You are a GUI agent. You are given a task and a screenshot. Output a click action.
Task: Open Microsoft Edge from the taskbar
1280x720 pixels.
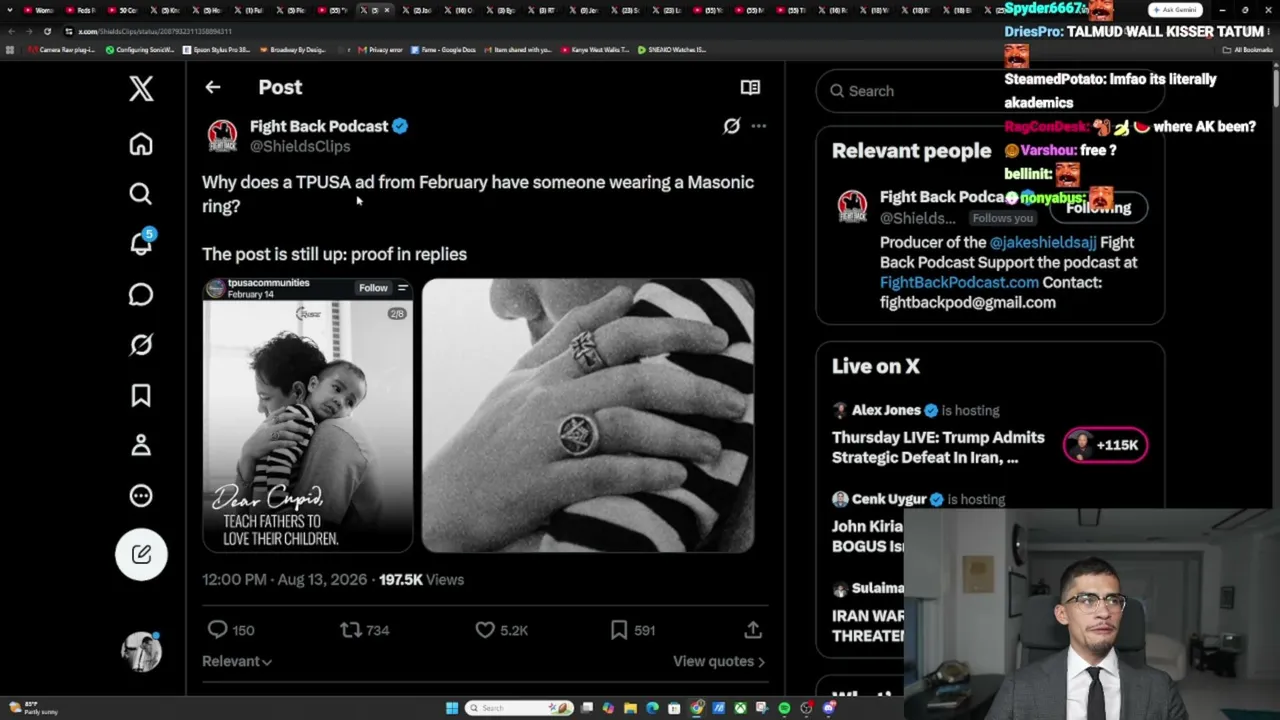(652, 708)
